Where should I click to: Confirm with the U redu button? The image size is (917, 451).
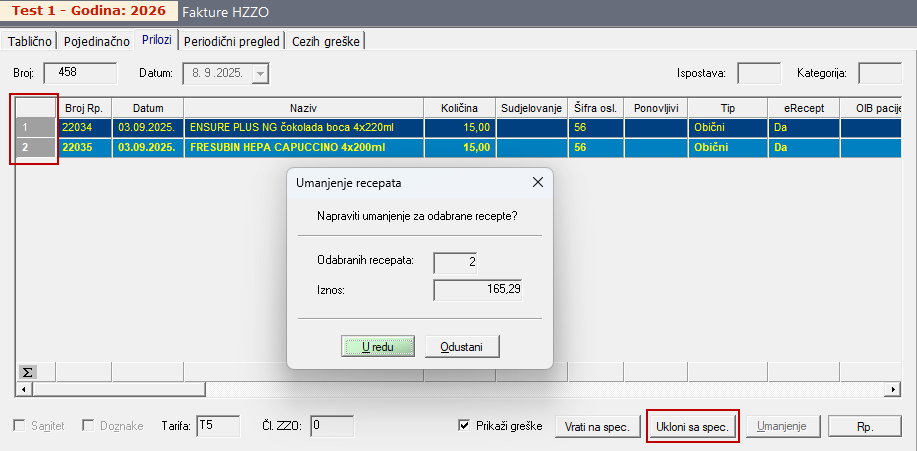coord(378,346)
